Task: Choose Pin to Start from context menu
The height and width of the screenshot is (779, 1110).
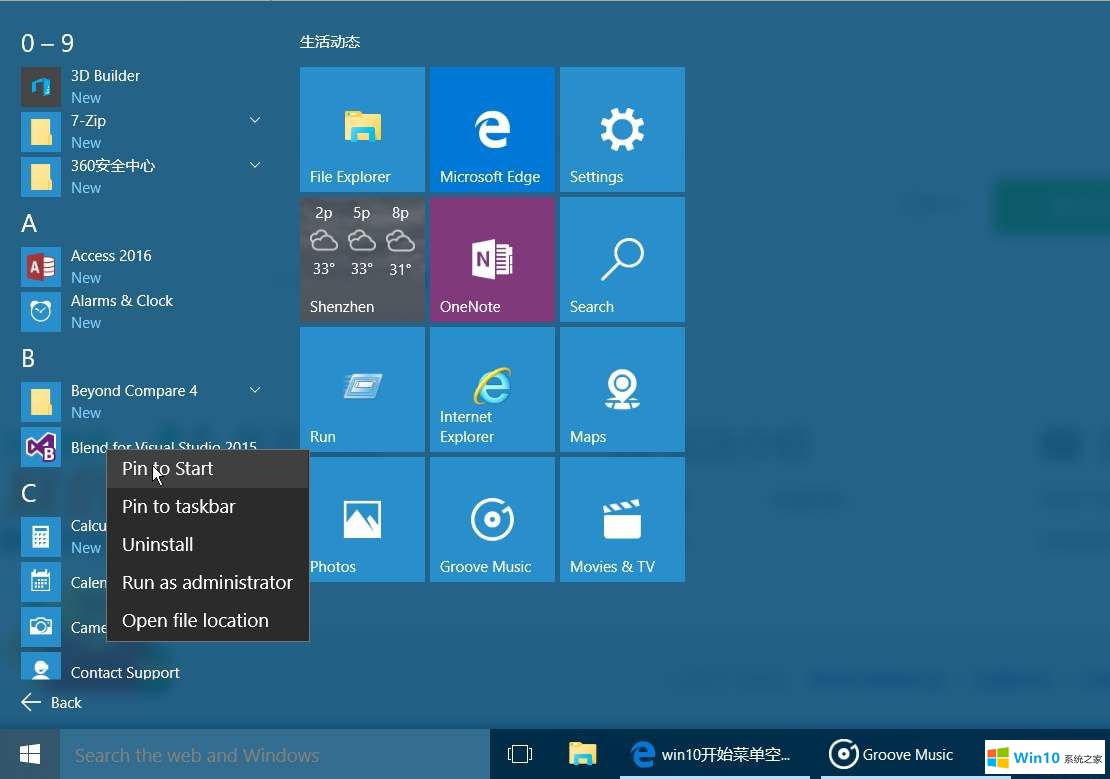Action: tap(208, 469)
